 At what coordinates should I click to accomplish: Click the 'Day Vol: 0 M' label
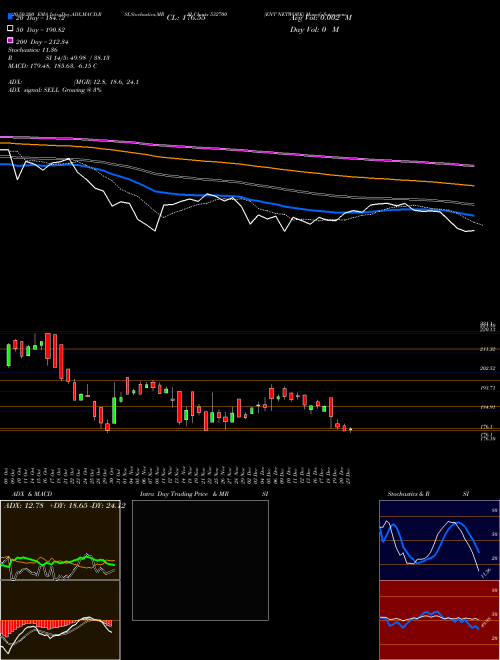pos(314,30)
